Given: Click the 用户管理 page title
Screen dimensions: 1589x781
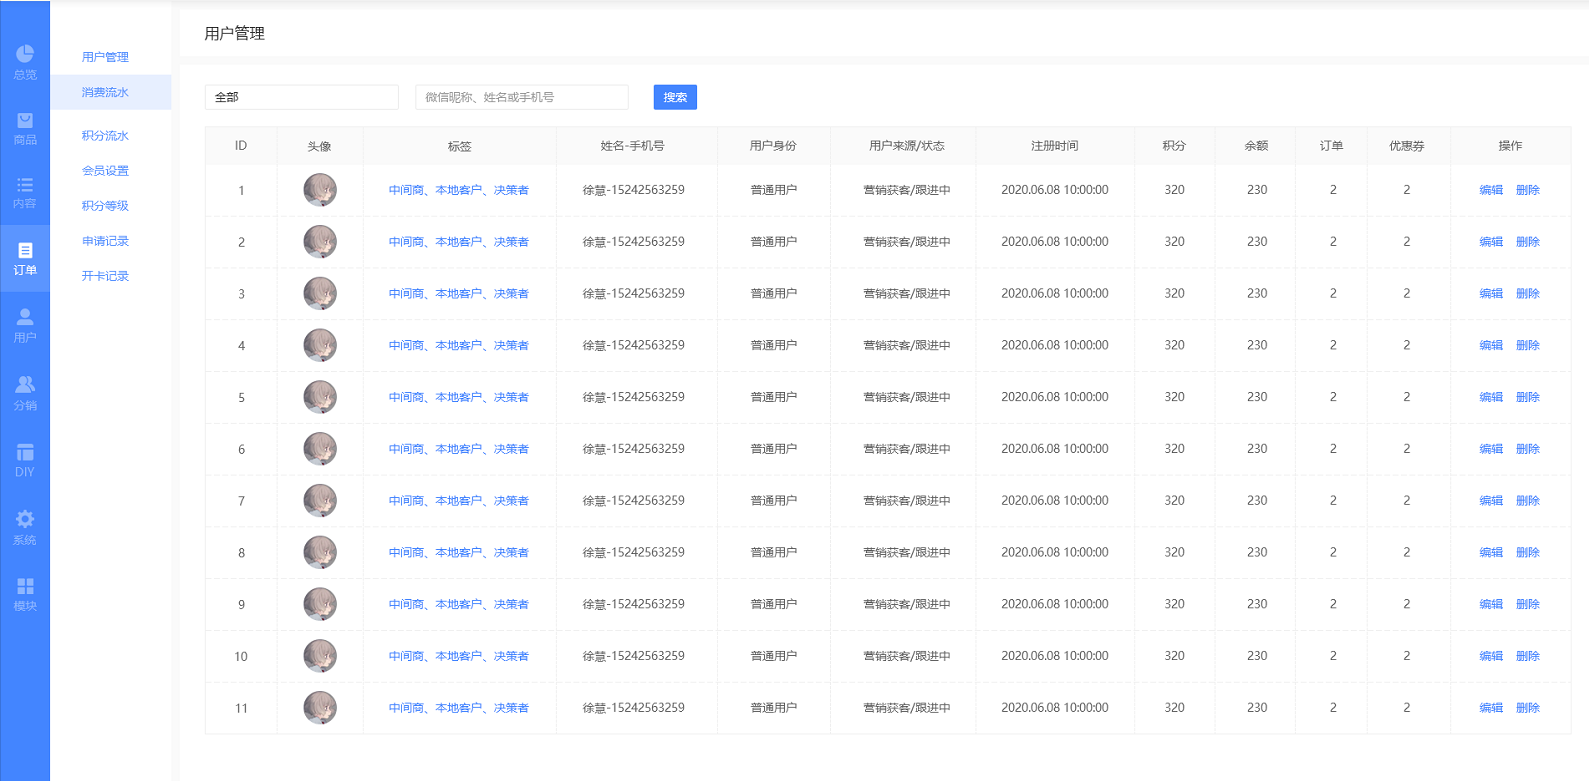Looking at the screenshot, I should [234, 33].
